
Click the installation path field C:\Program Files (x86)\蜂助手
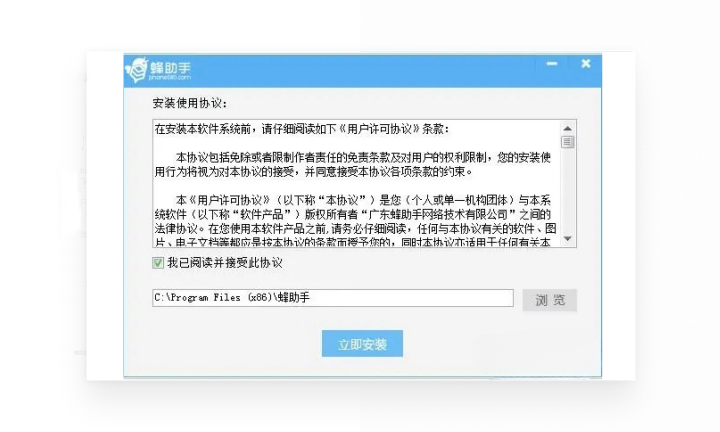333,298
